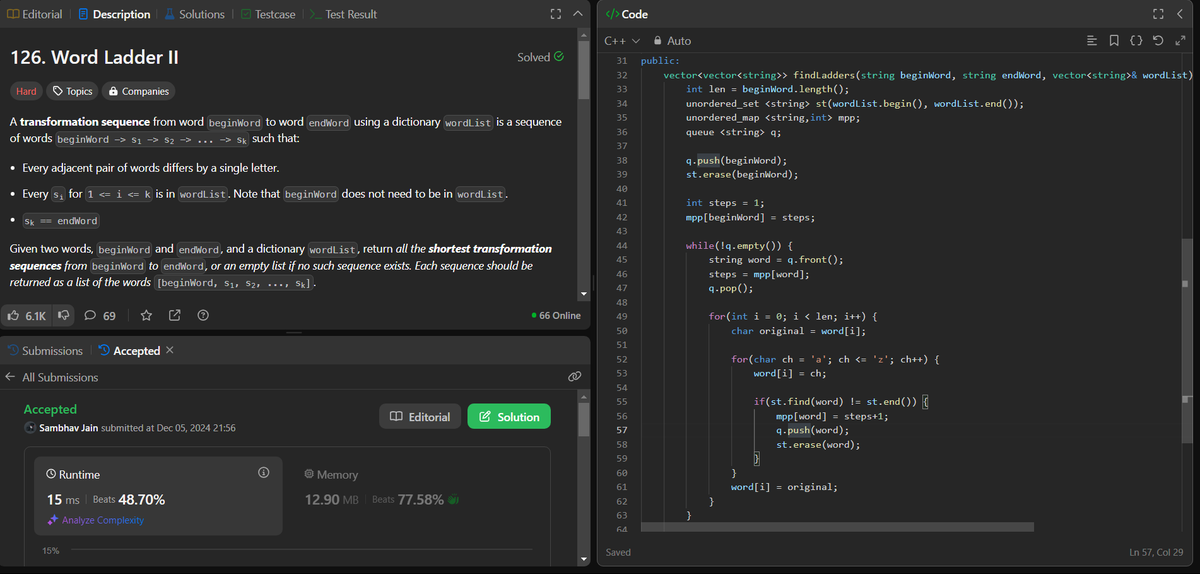Open the C++ language dropdown
This screenshot has width=1200, height=574.
622,41
